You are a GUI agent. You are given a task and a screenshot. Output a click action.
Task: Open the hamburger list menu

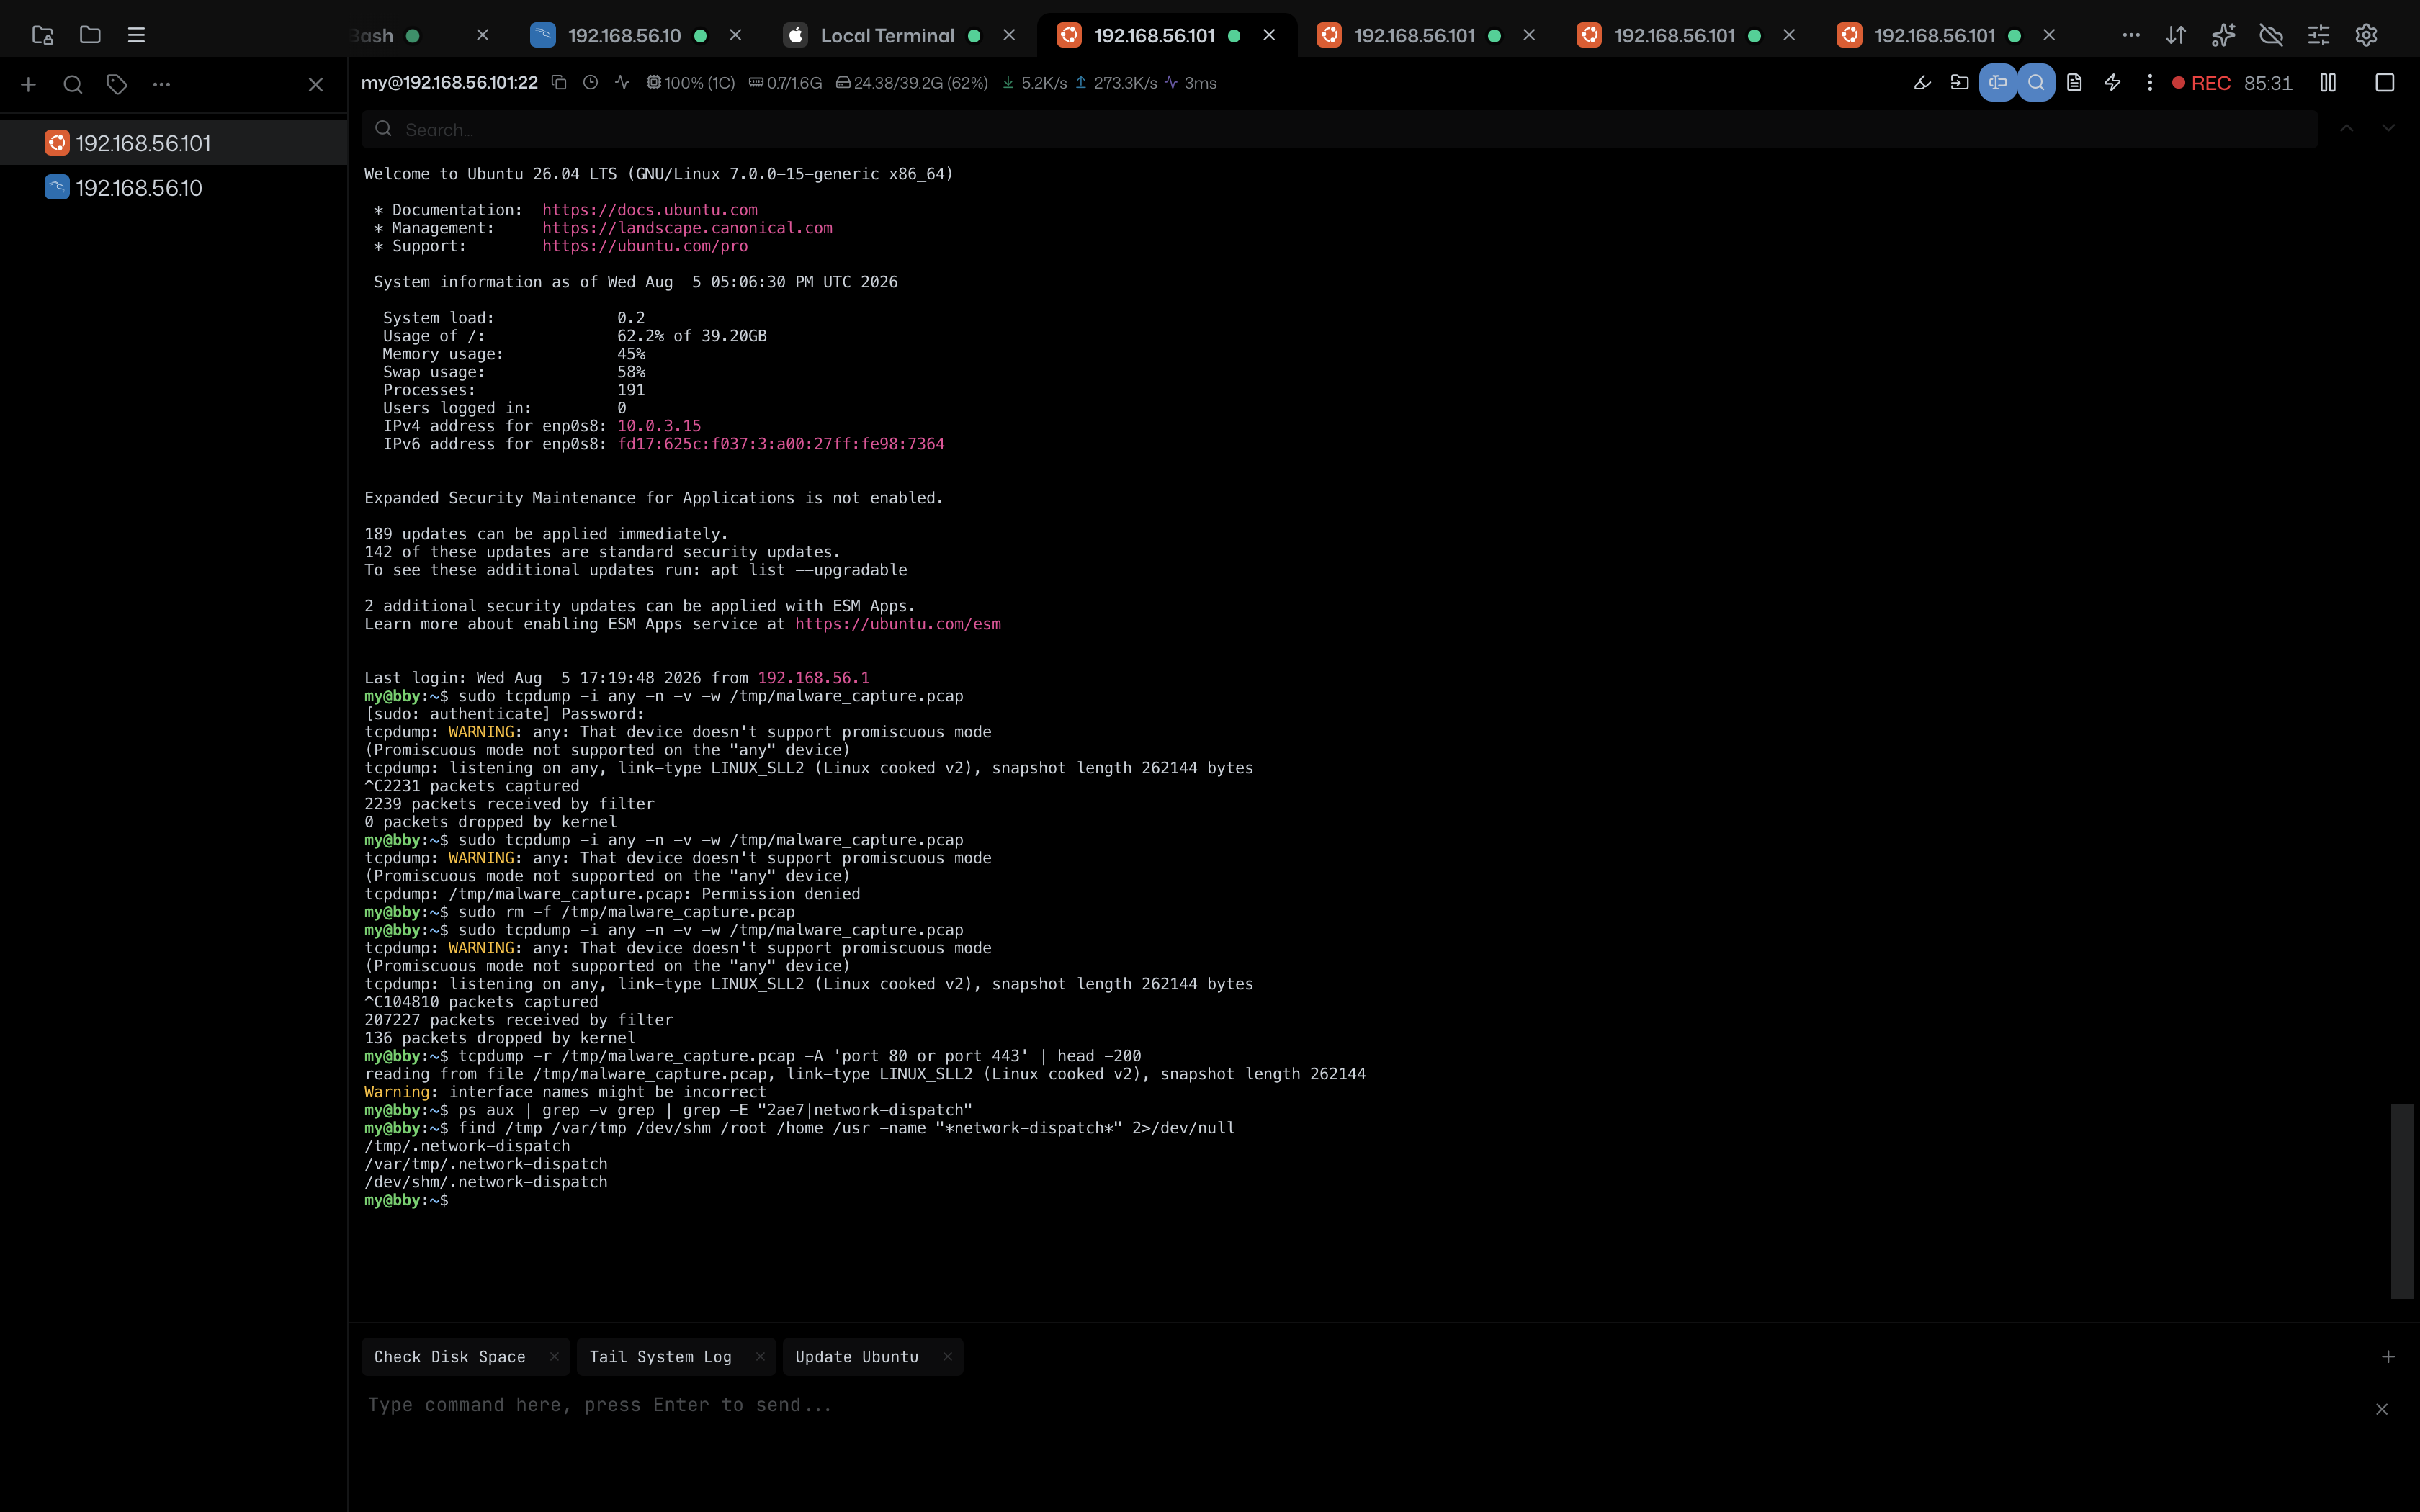[137, 35]
